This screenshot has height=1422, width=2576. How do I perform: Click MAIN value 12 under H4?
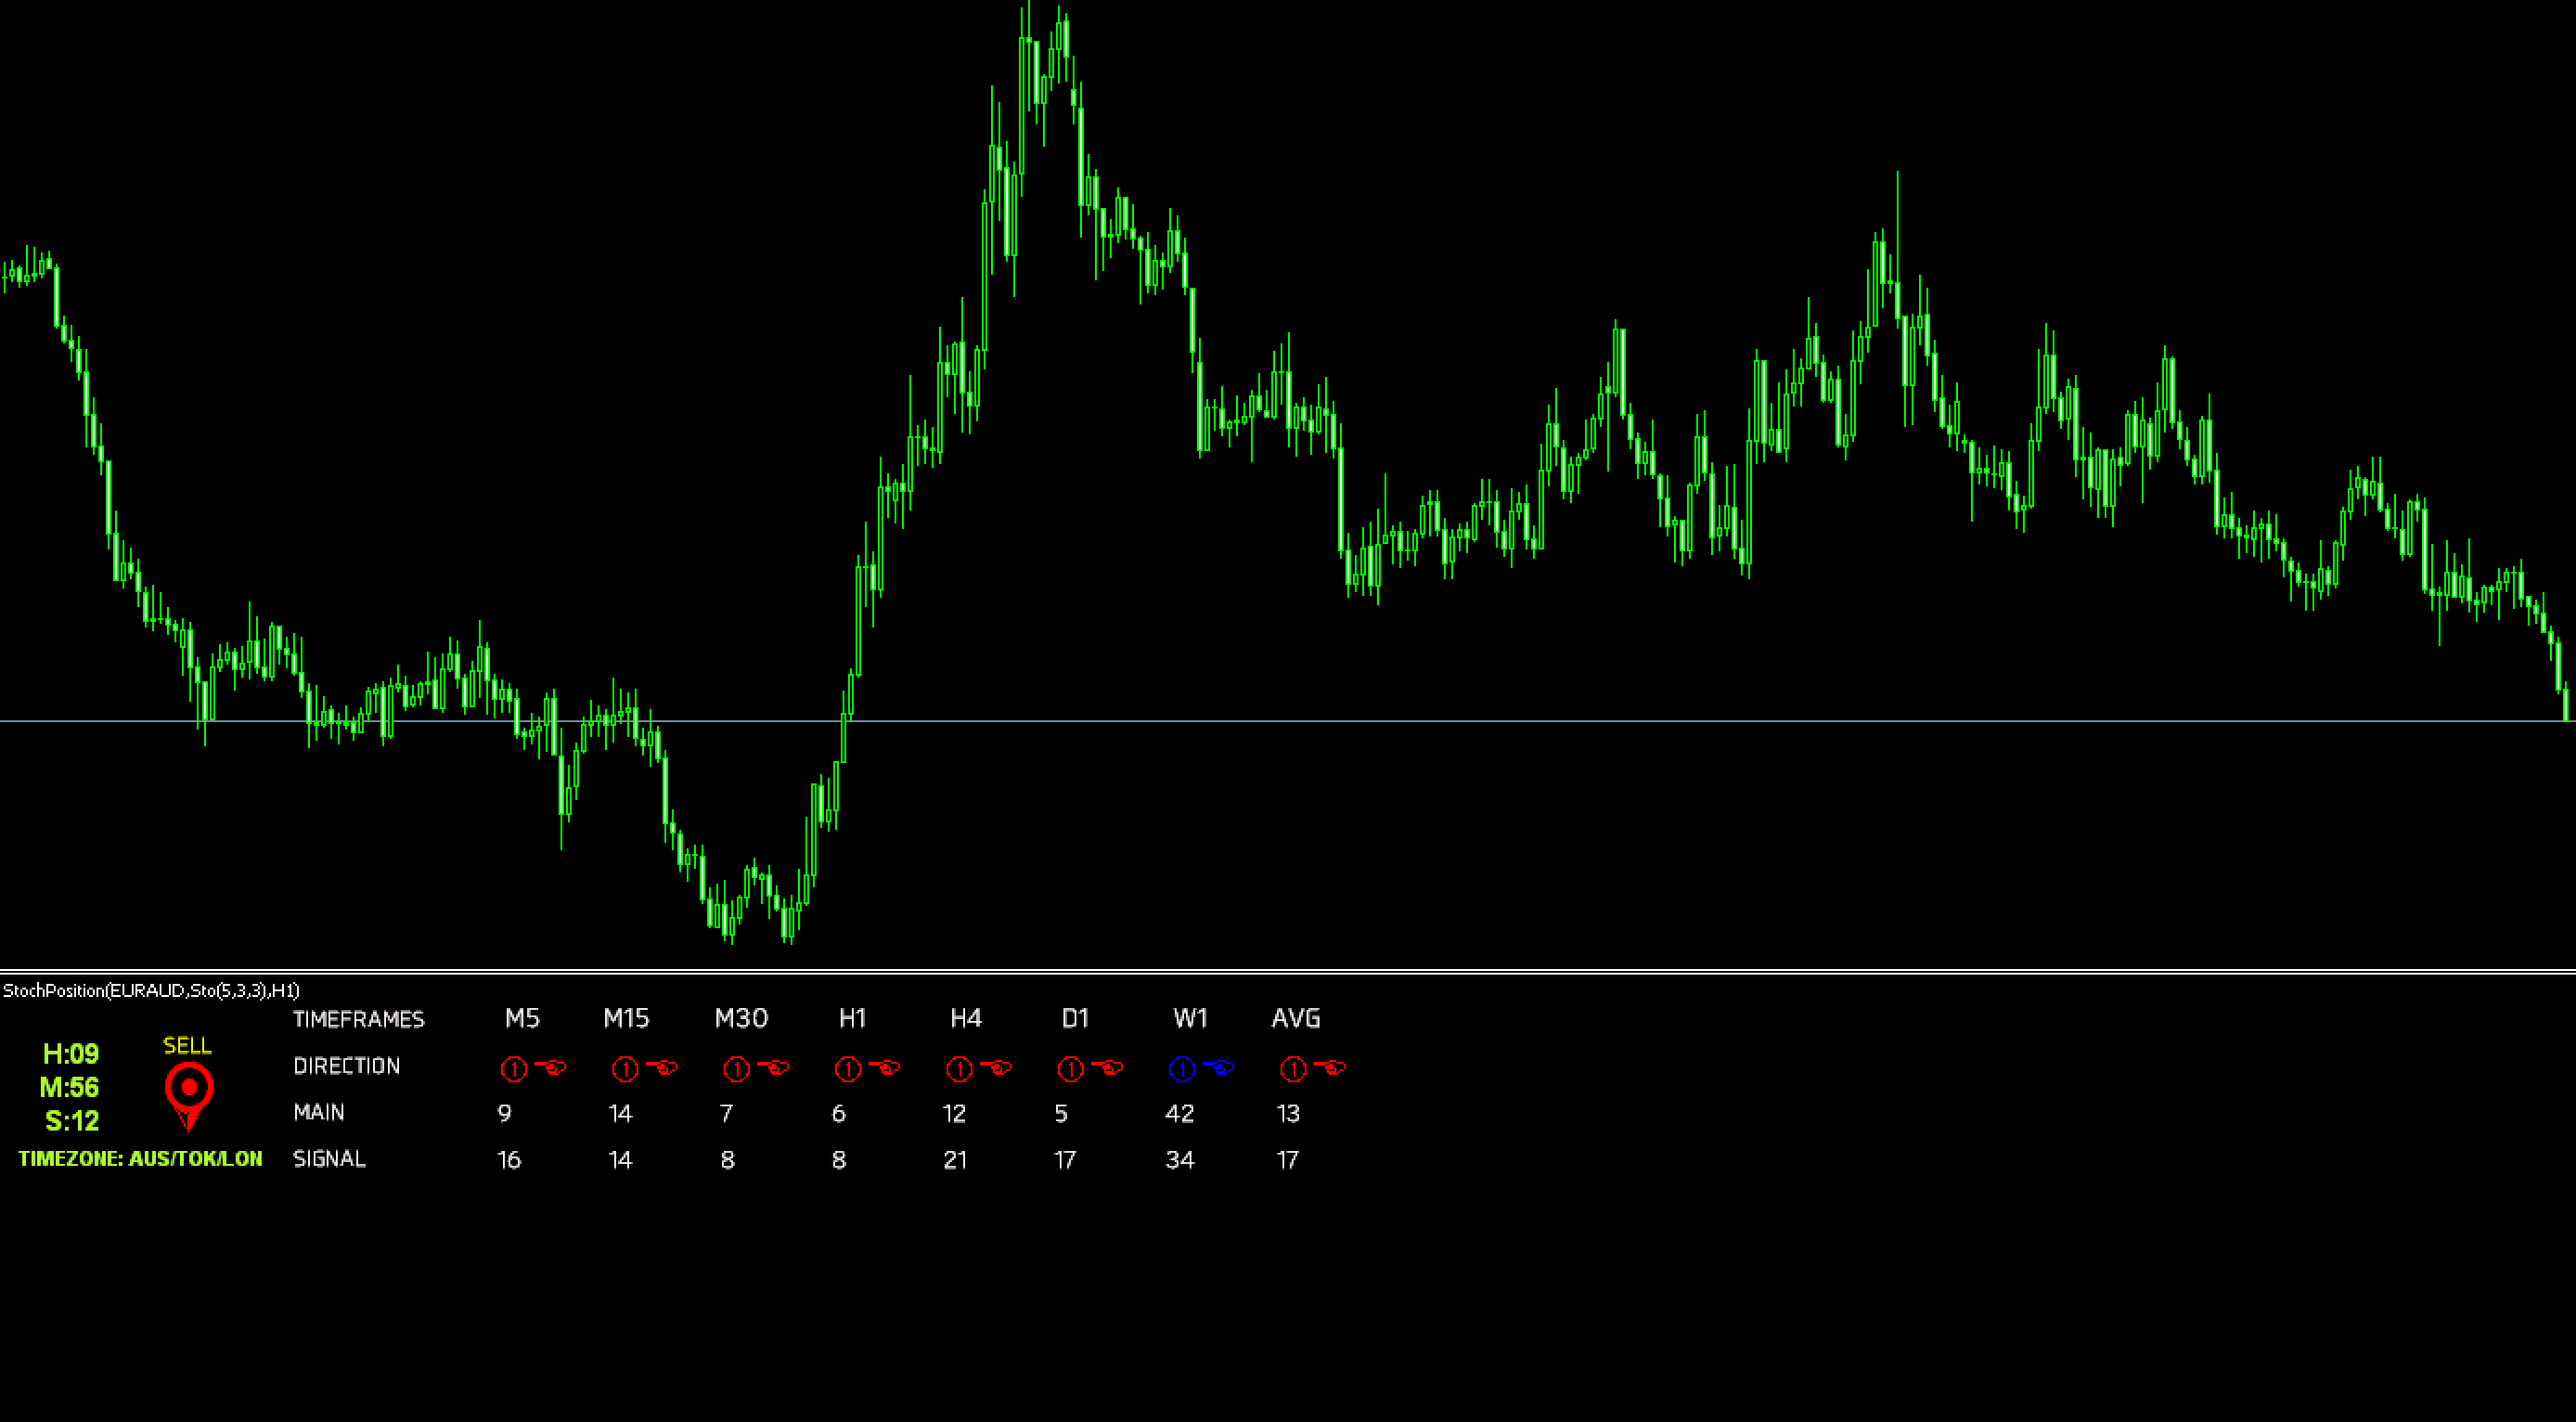pos(954,1113)
